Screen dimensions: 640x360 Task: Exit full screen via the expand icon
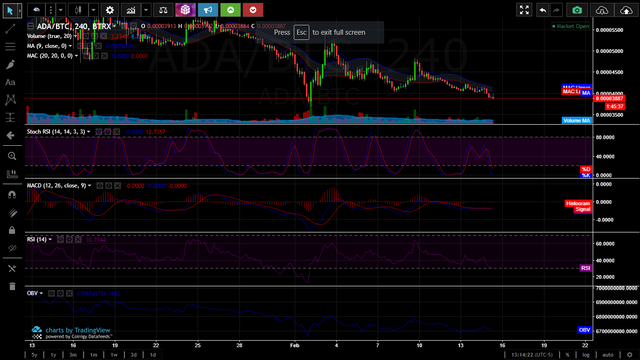click(x=524, y=10)
